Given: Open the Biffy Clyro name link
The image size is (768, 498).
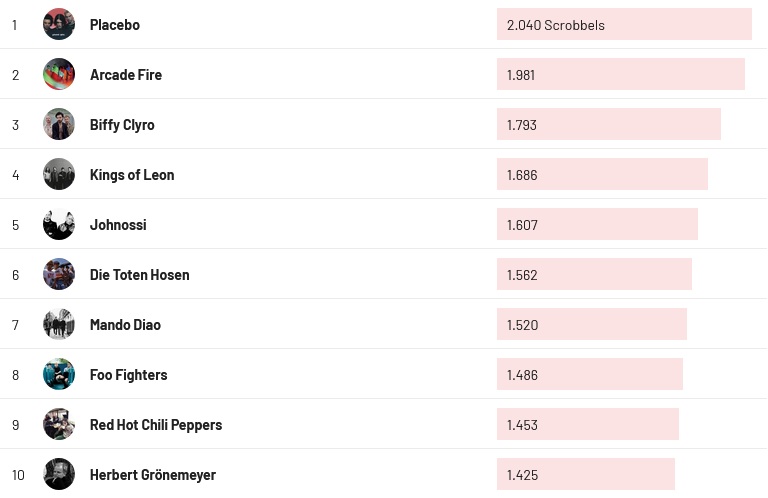Looking at the screenshot, I should [x=122, y=125].
